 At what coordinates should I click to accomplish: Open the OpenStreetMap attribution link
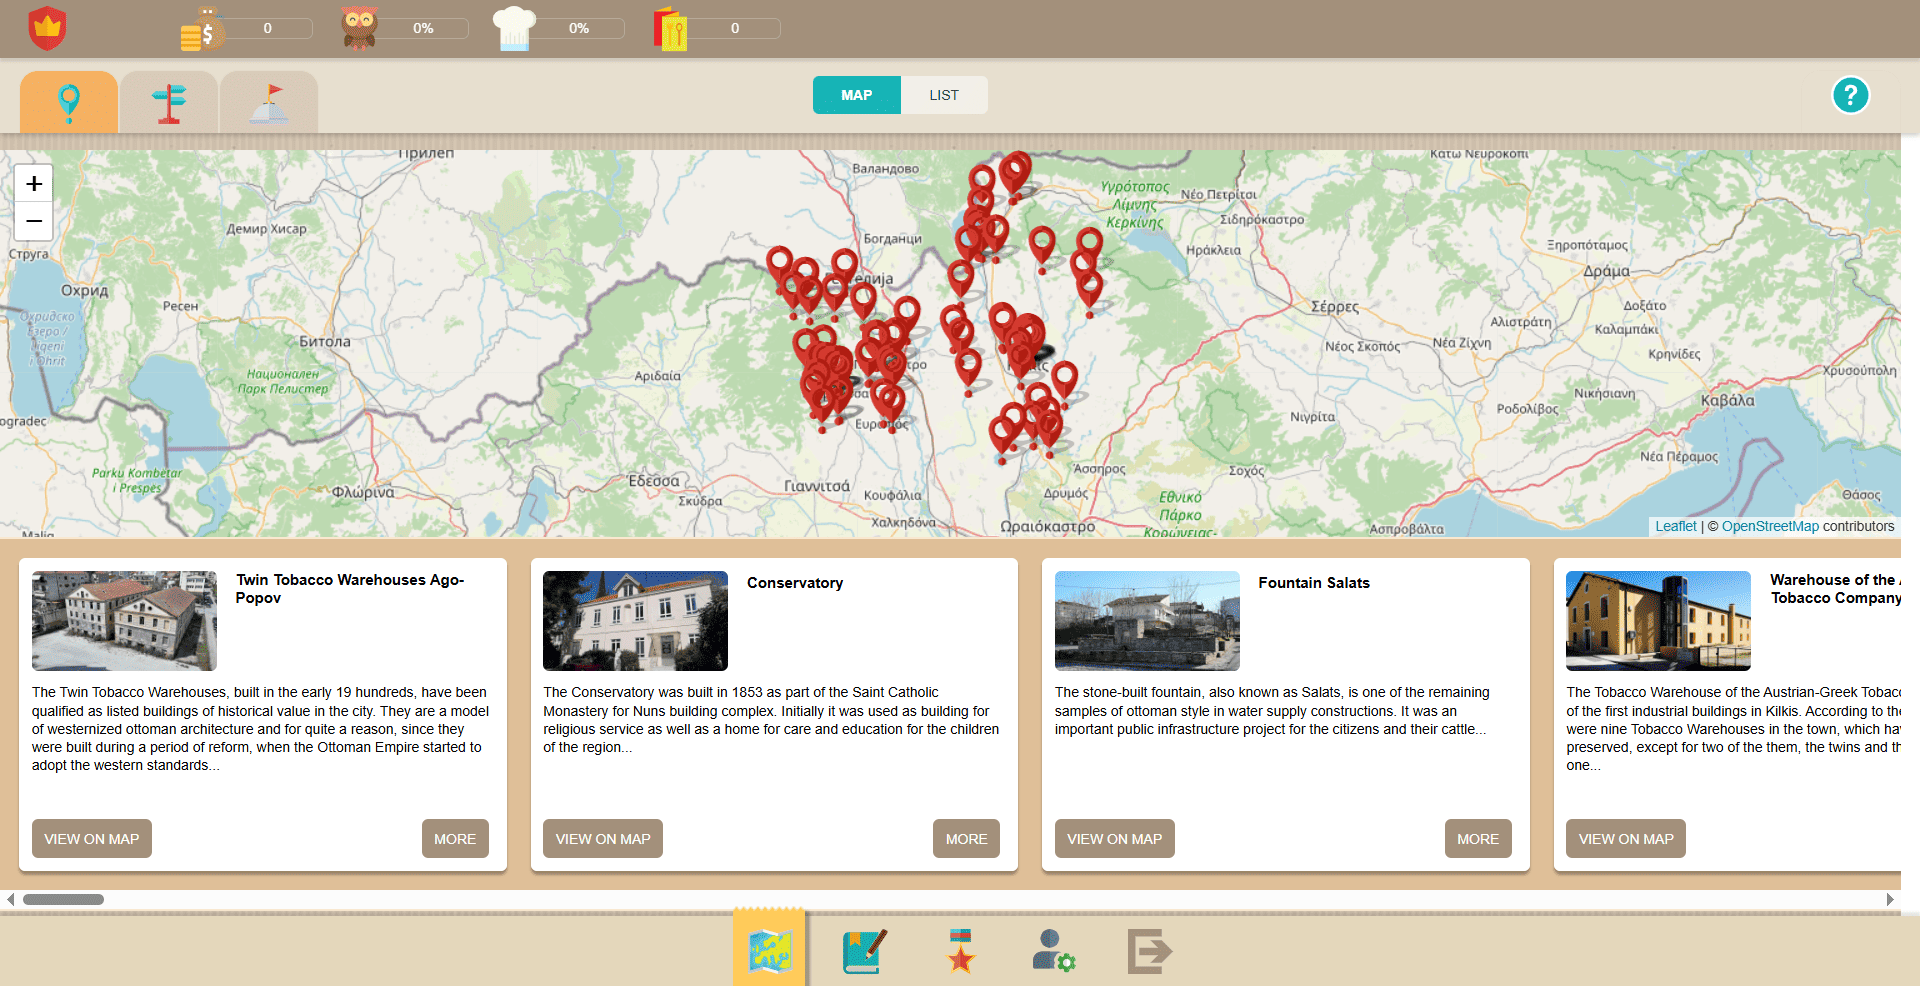point(1769,526)
